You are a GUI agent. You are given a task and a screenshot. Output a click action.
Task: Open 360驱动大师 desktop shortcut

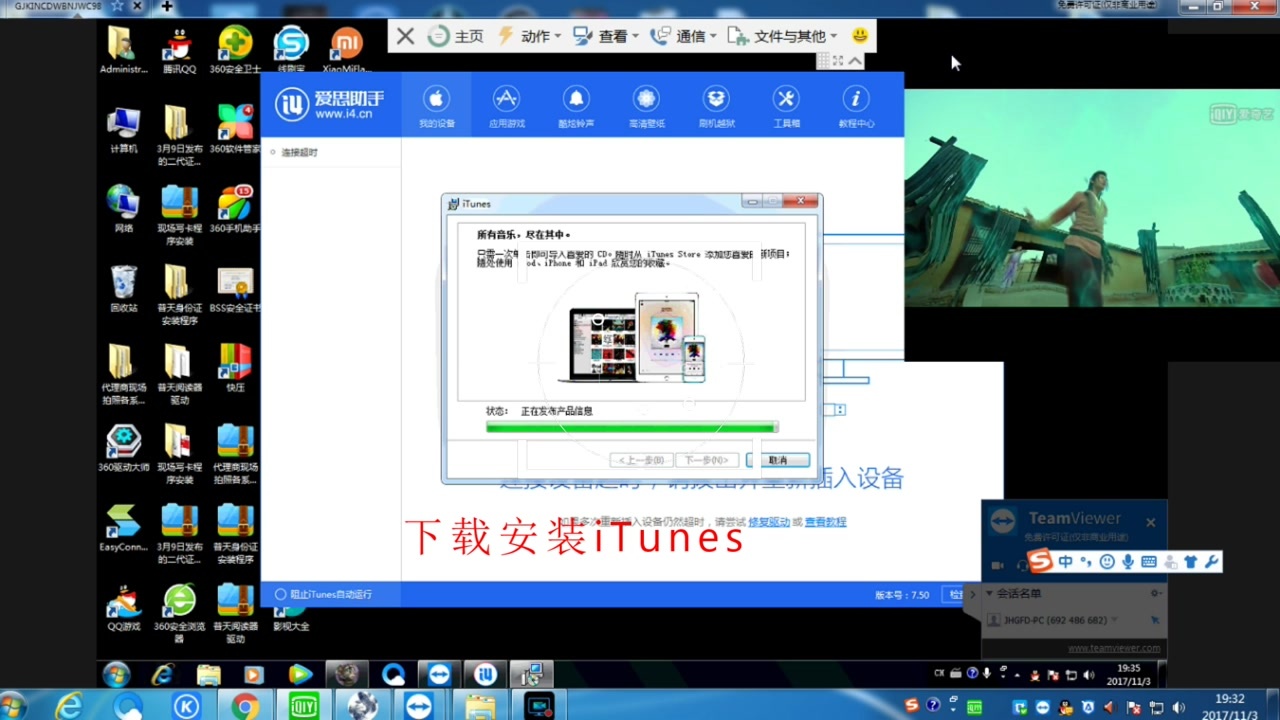(x=123, y=447)
